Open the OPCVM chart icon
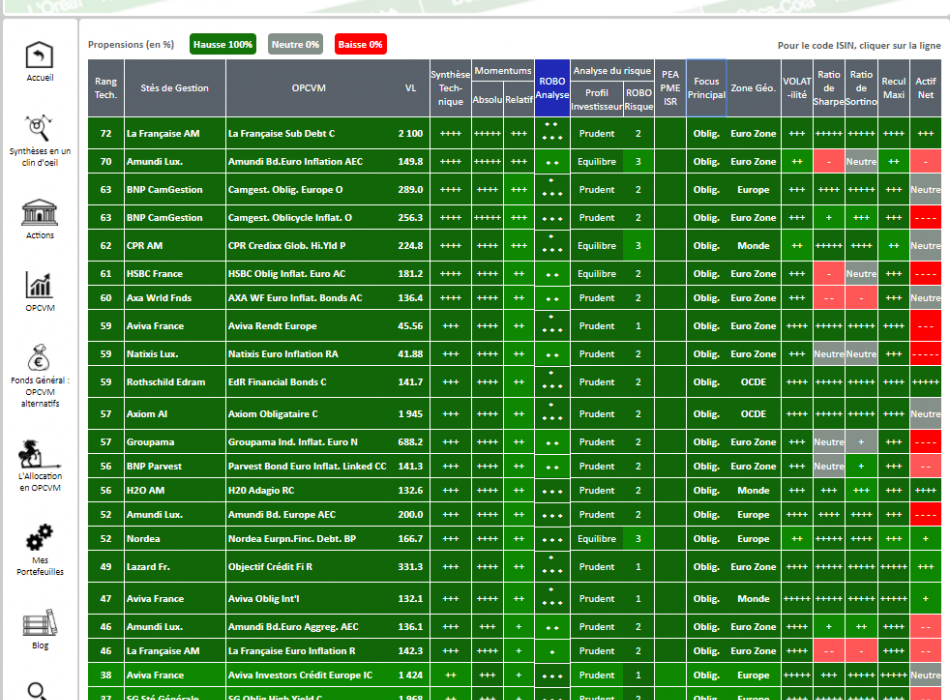This screenshot has width=950, height=700. click(x=39, y=284)
